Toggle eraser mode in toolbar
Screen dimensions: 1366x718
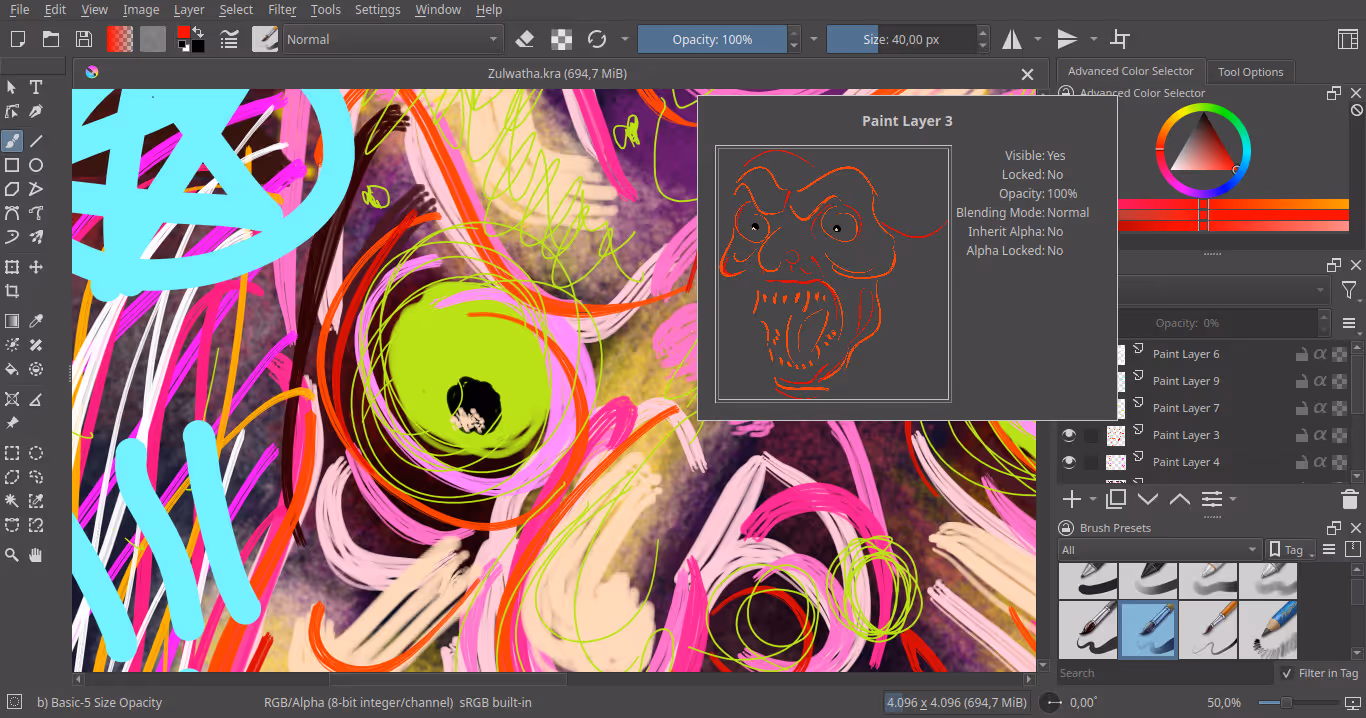pos(525,39)
